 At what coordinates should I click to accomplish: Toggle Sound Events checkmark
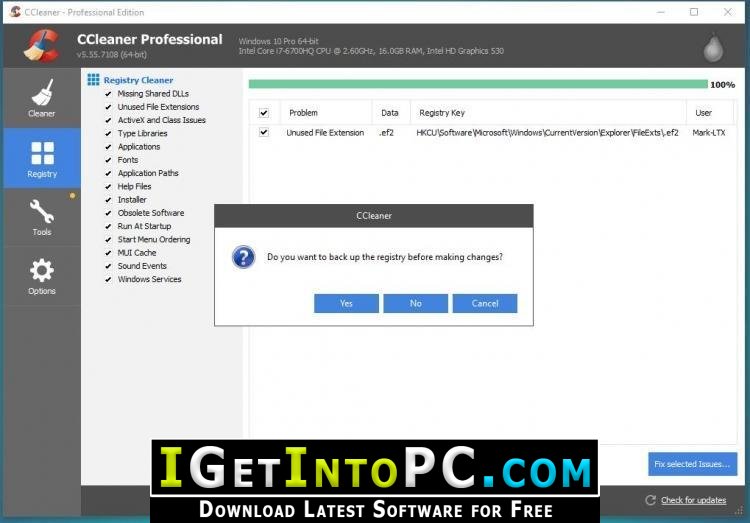click(x=108, y=266)
